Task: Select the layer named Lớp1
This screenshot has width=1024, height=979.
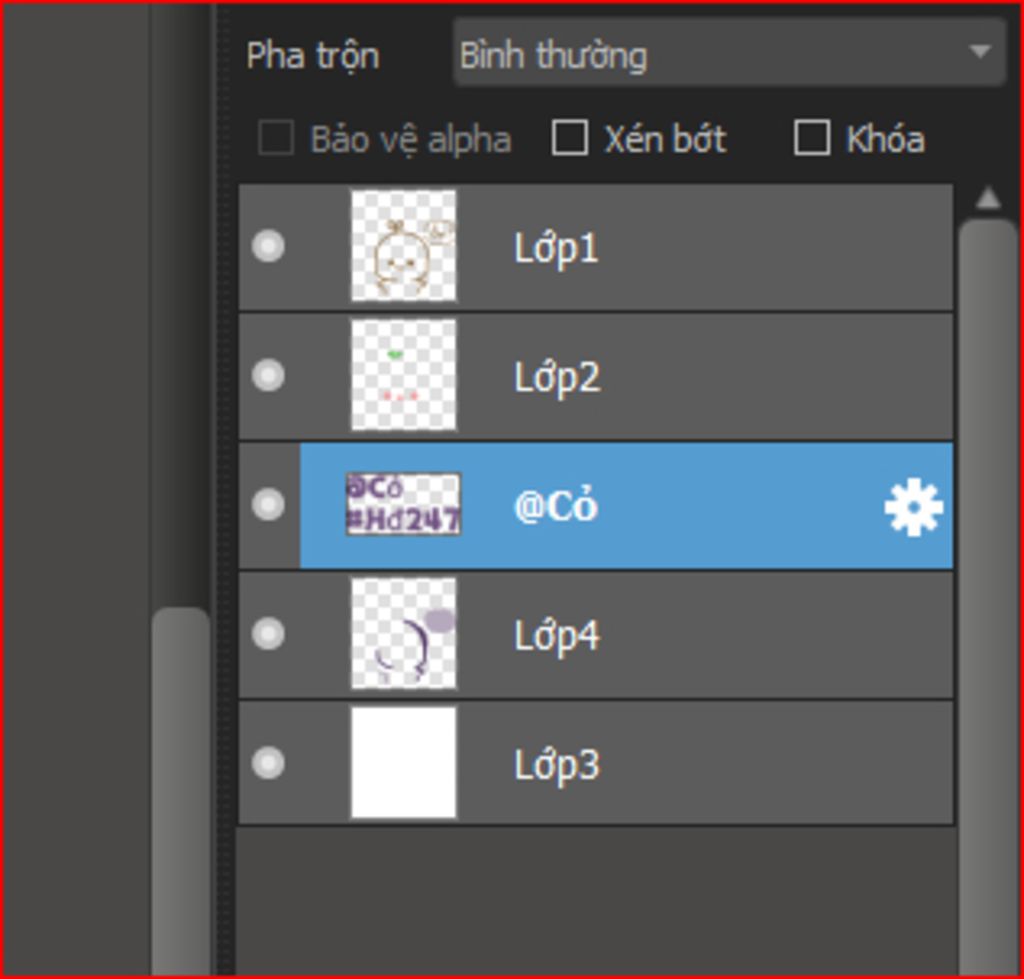Action: point(556,248)
